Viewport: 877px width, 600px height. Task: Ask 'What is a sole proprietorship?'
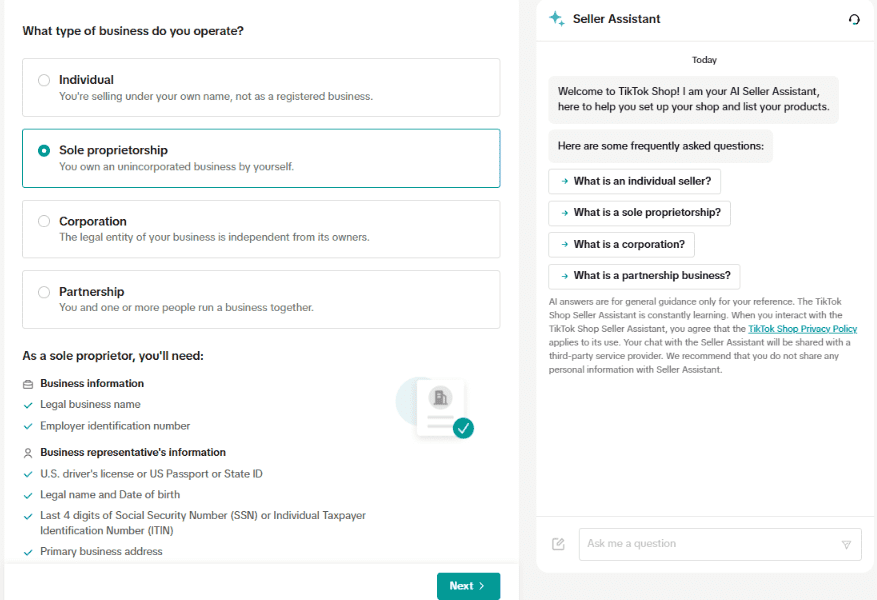[640, 213]
